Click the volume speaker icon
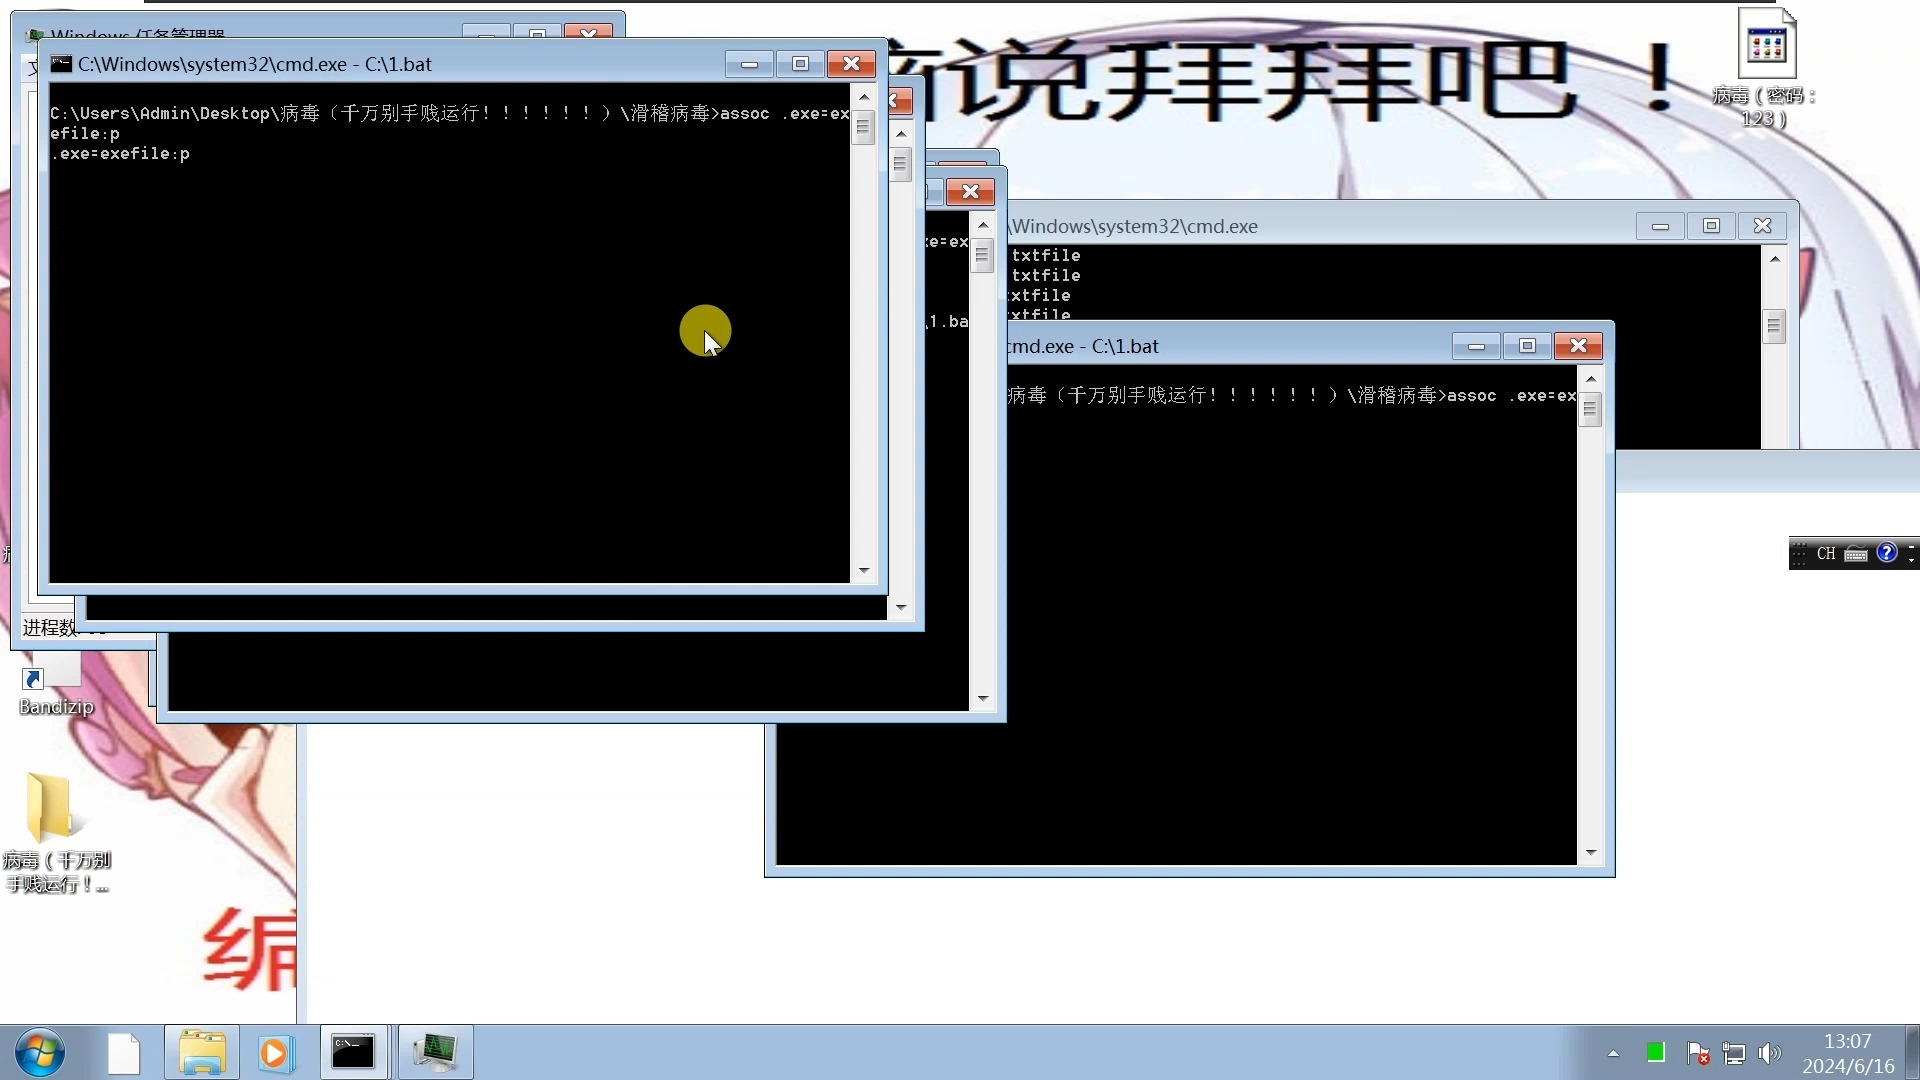 point(1770,1053)
